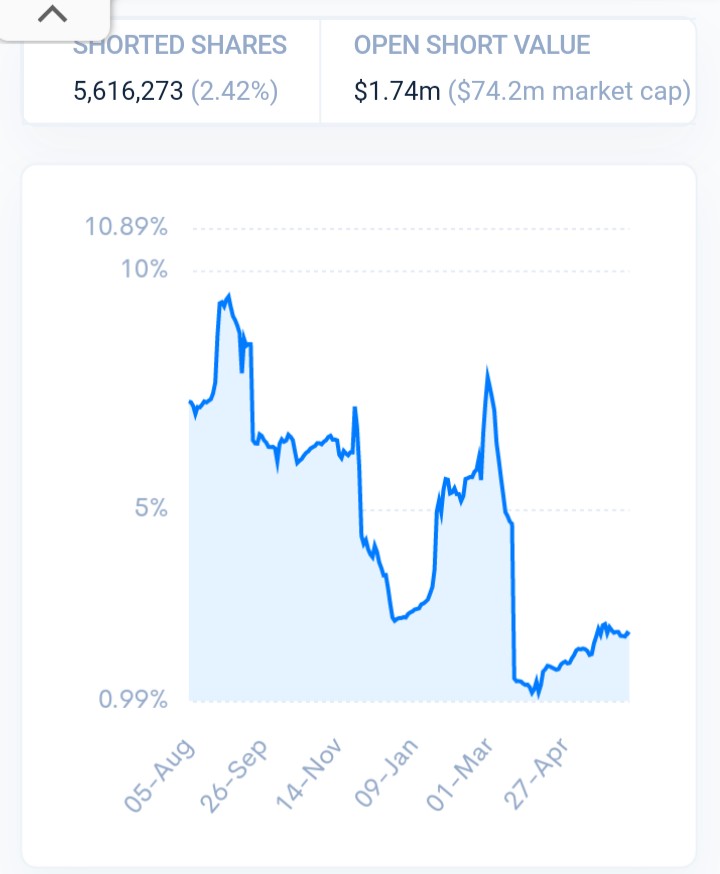Click the SHORTED SHARES heading

click(180, 46)
